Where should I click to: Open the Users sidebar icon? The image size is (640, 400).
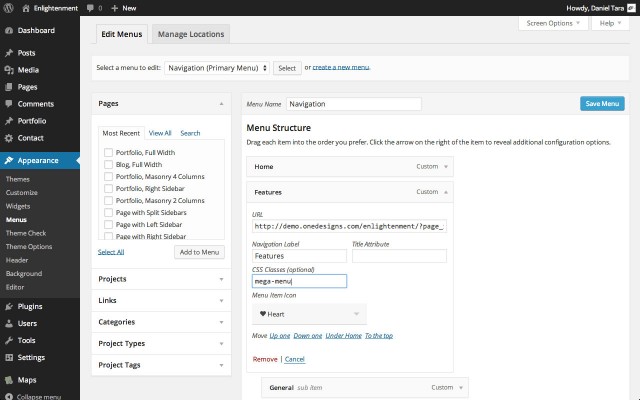point(8,323)
